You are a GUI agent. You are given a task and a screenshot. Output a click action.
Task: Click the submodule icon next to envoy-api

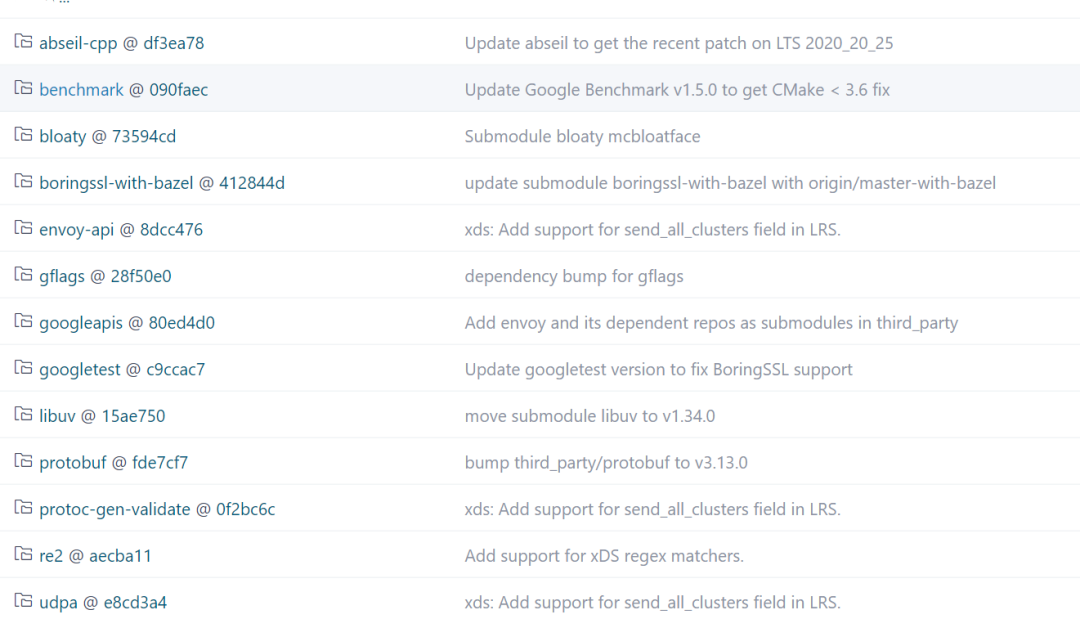tap(23, 228)
